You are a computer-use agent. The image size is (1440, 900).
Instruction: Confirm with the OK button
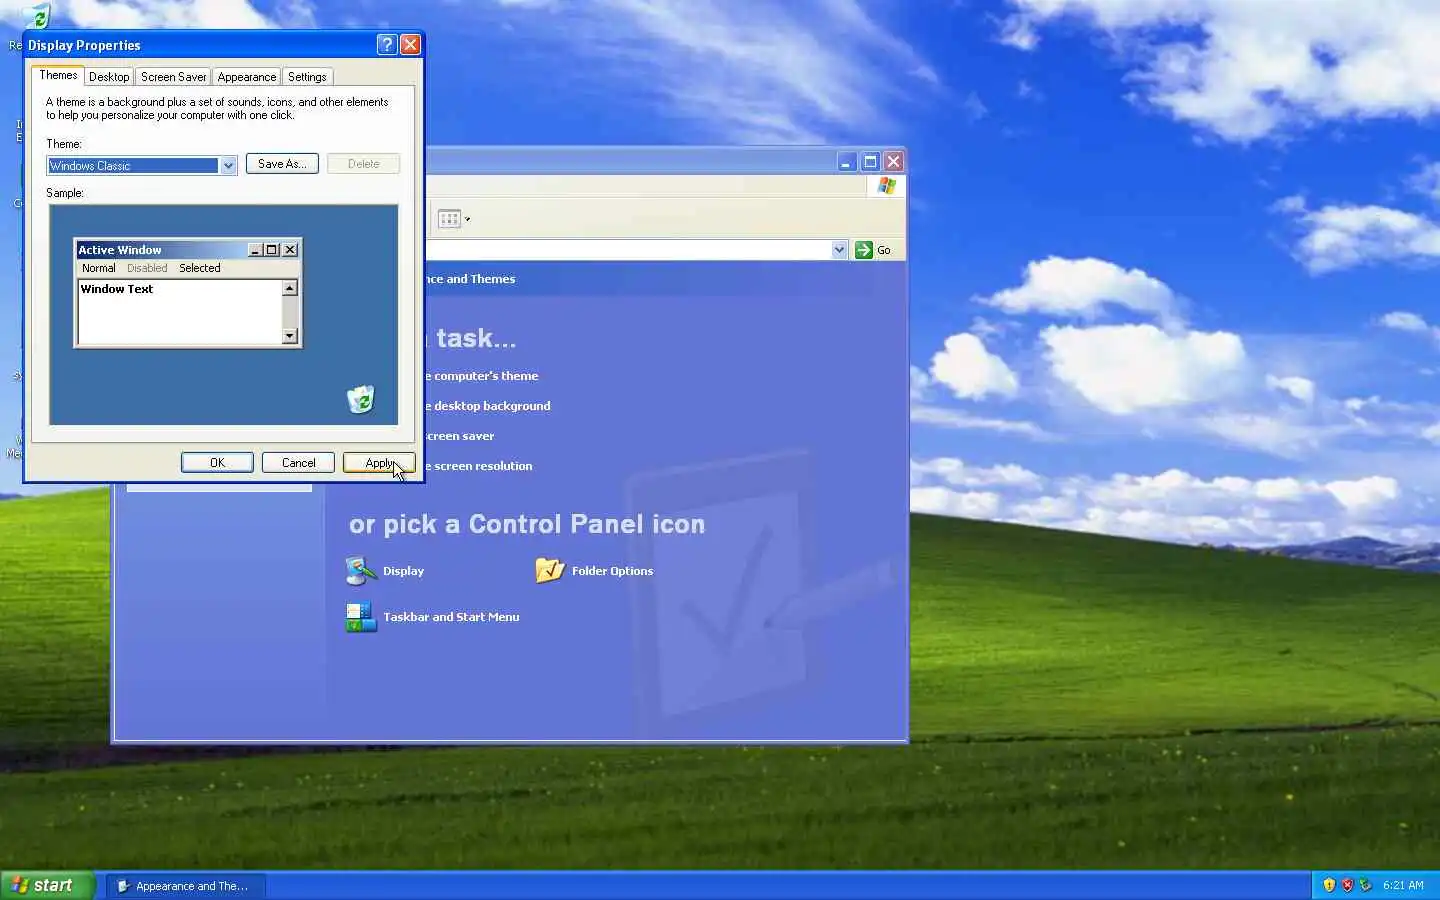[217, 463]
